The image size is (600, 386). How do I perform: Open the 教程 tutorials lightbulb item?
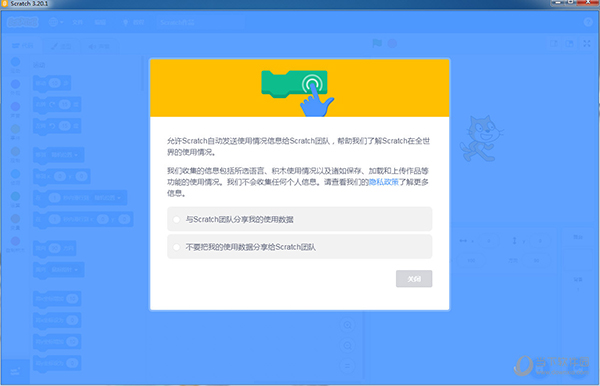click(133, 23)
